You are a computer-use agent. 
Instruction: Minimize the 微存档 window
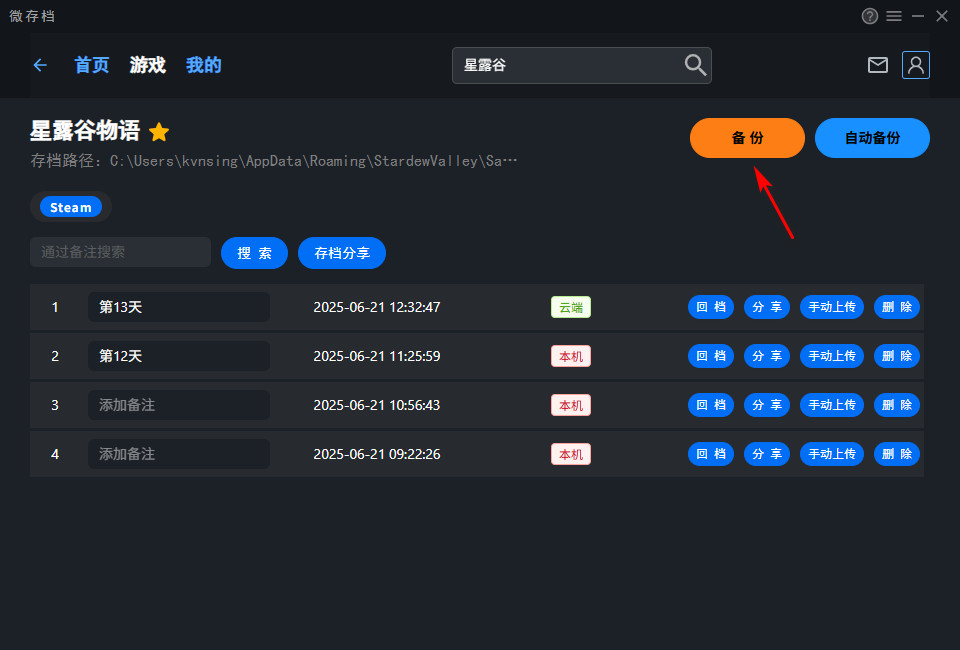(x=918, y=17)
